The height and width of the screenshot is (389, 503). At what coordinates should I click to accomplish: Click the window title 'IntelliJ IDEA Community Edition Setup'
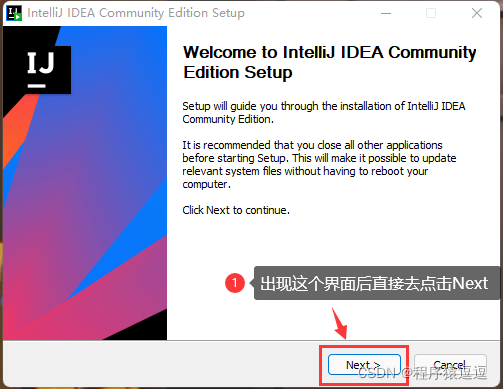(x=136, y=13)
